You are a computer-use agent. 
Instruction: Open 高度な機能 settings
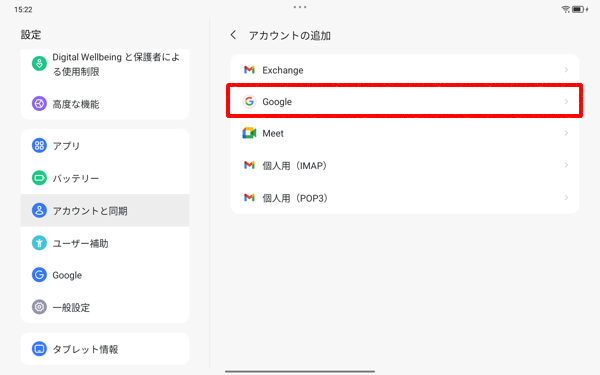click(x=105, y=104)
